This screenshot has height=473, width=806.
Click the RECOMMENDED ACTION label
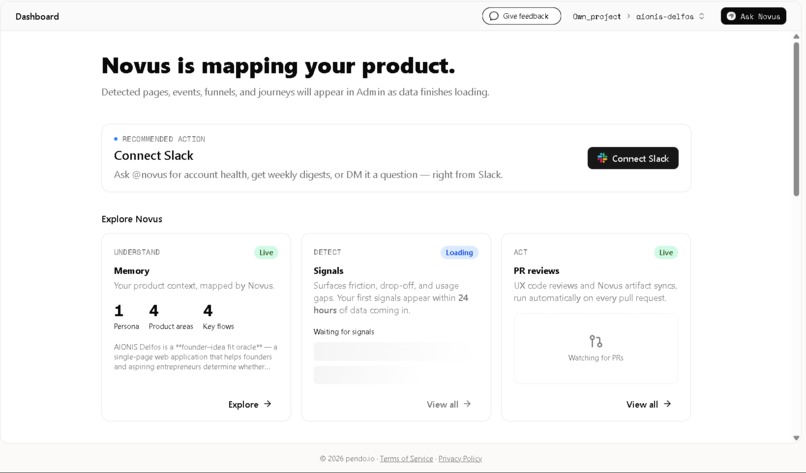[163, 139]
